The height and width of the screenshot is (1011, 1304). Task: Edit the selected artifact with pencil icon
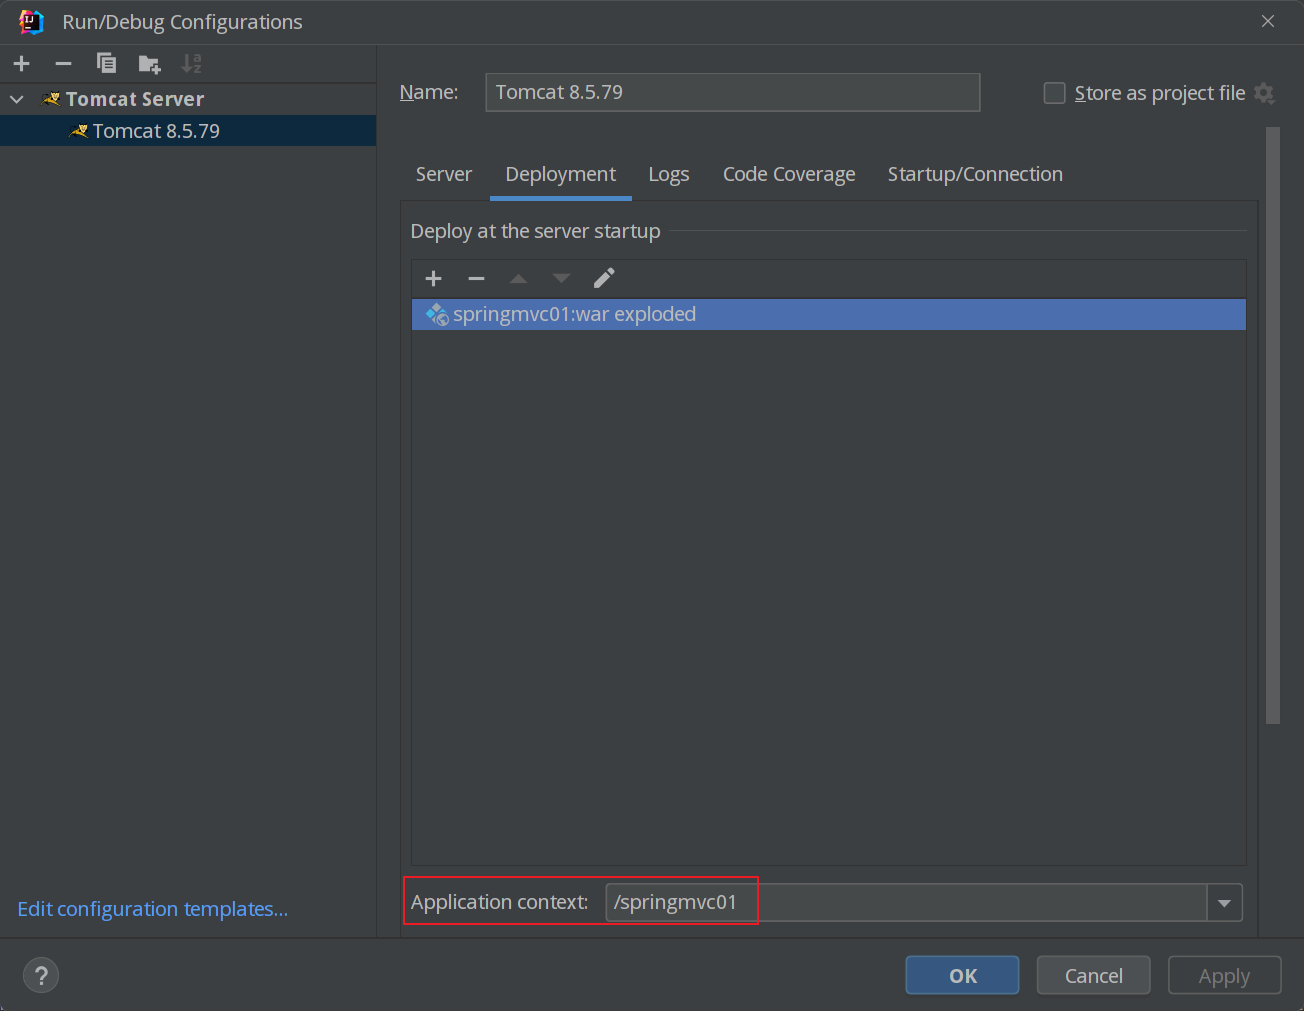tap(604, 278)
